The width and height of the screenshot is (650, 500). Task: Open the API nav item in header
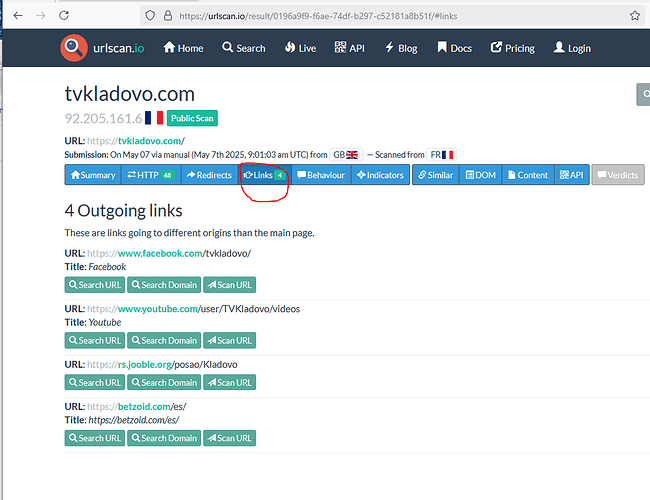coord(349,48)
